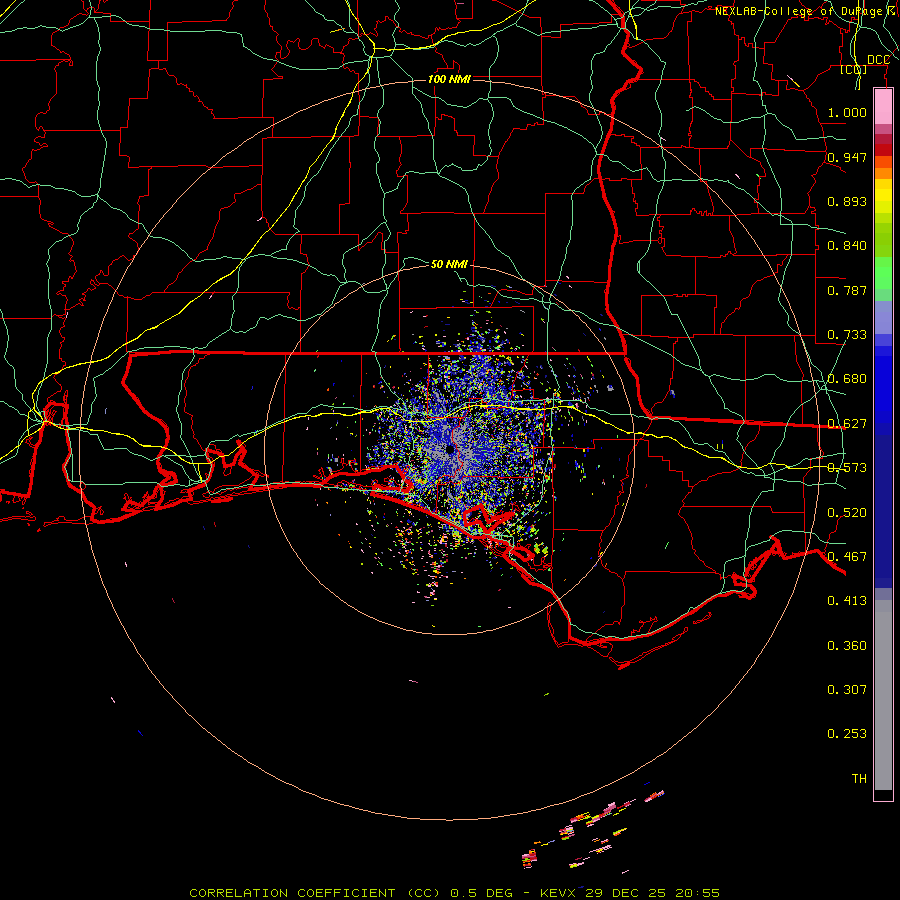Click the 0.893 legend value
900x900 pixels.
[847, 201]
